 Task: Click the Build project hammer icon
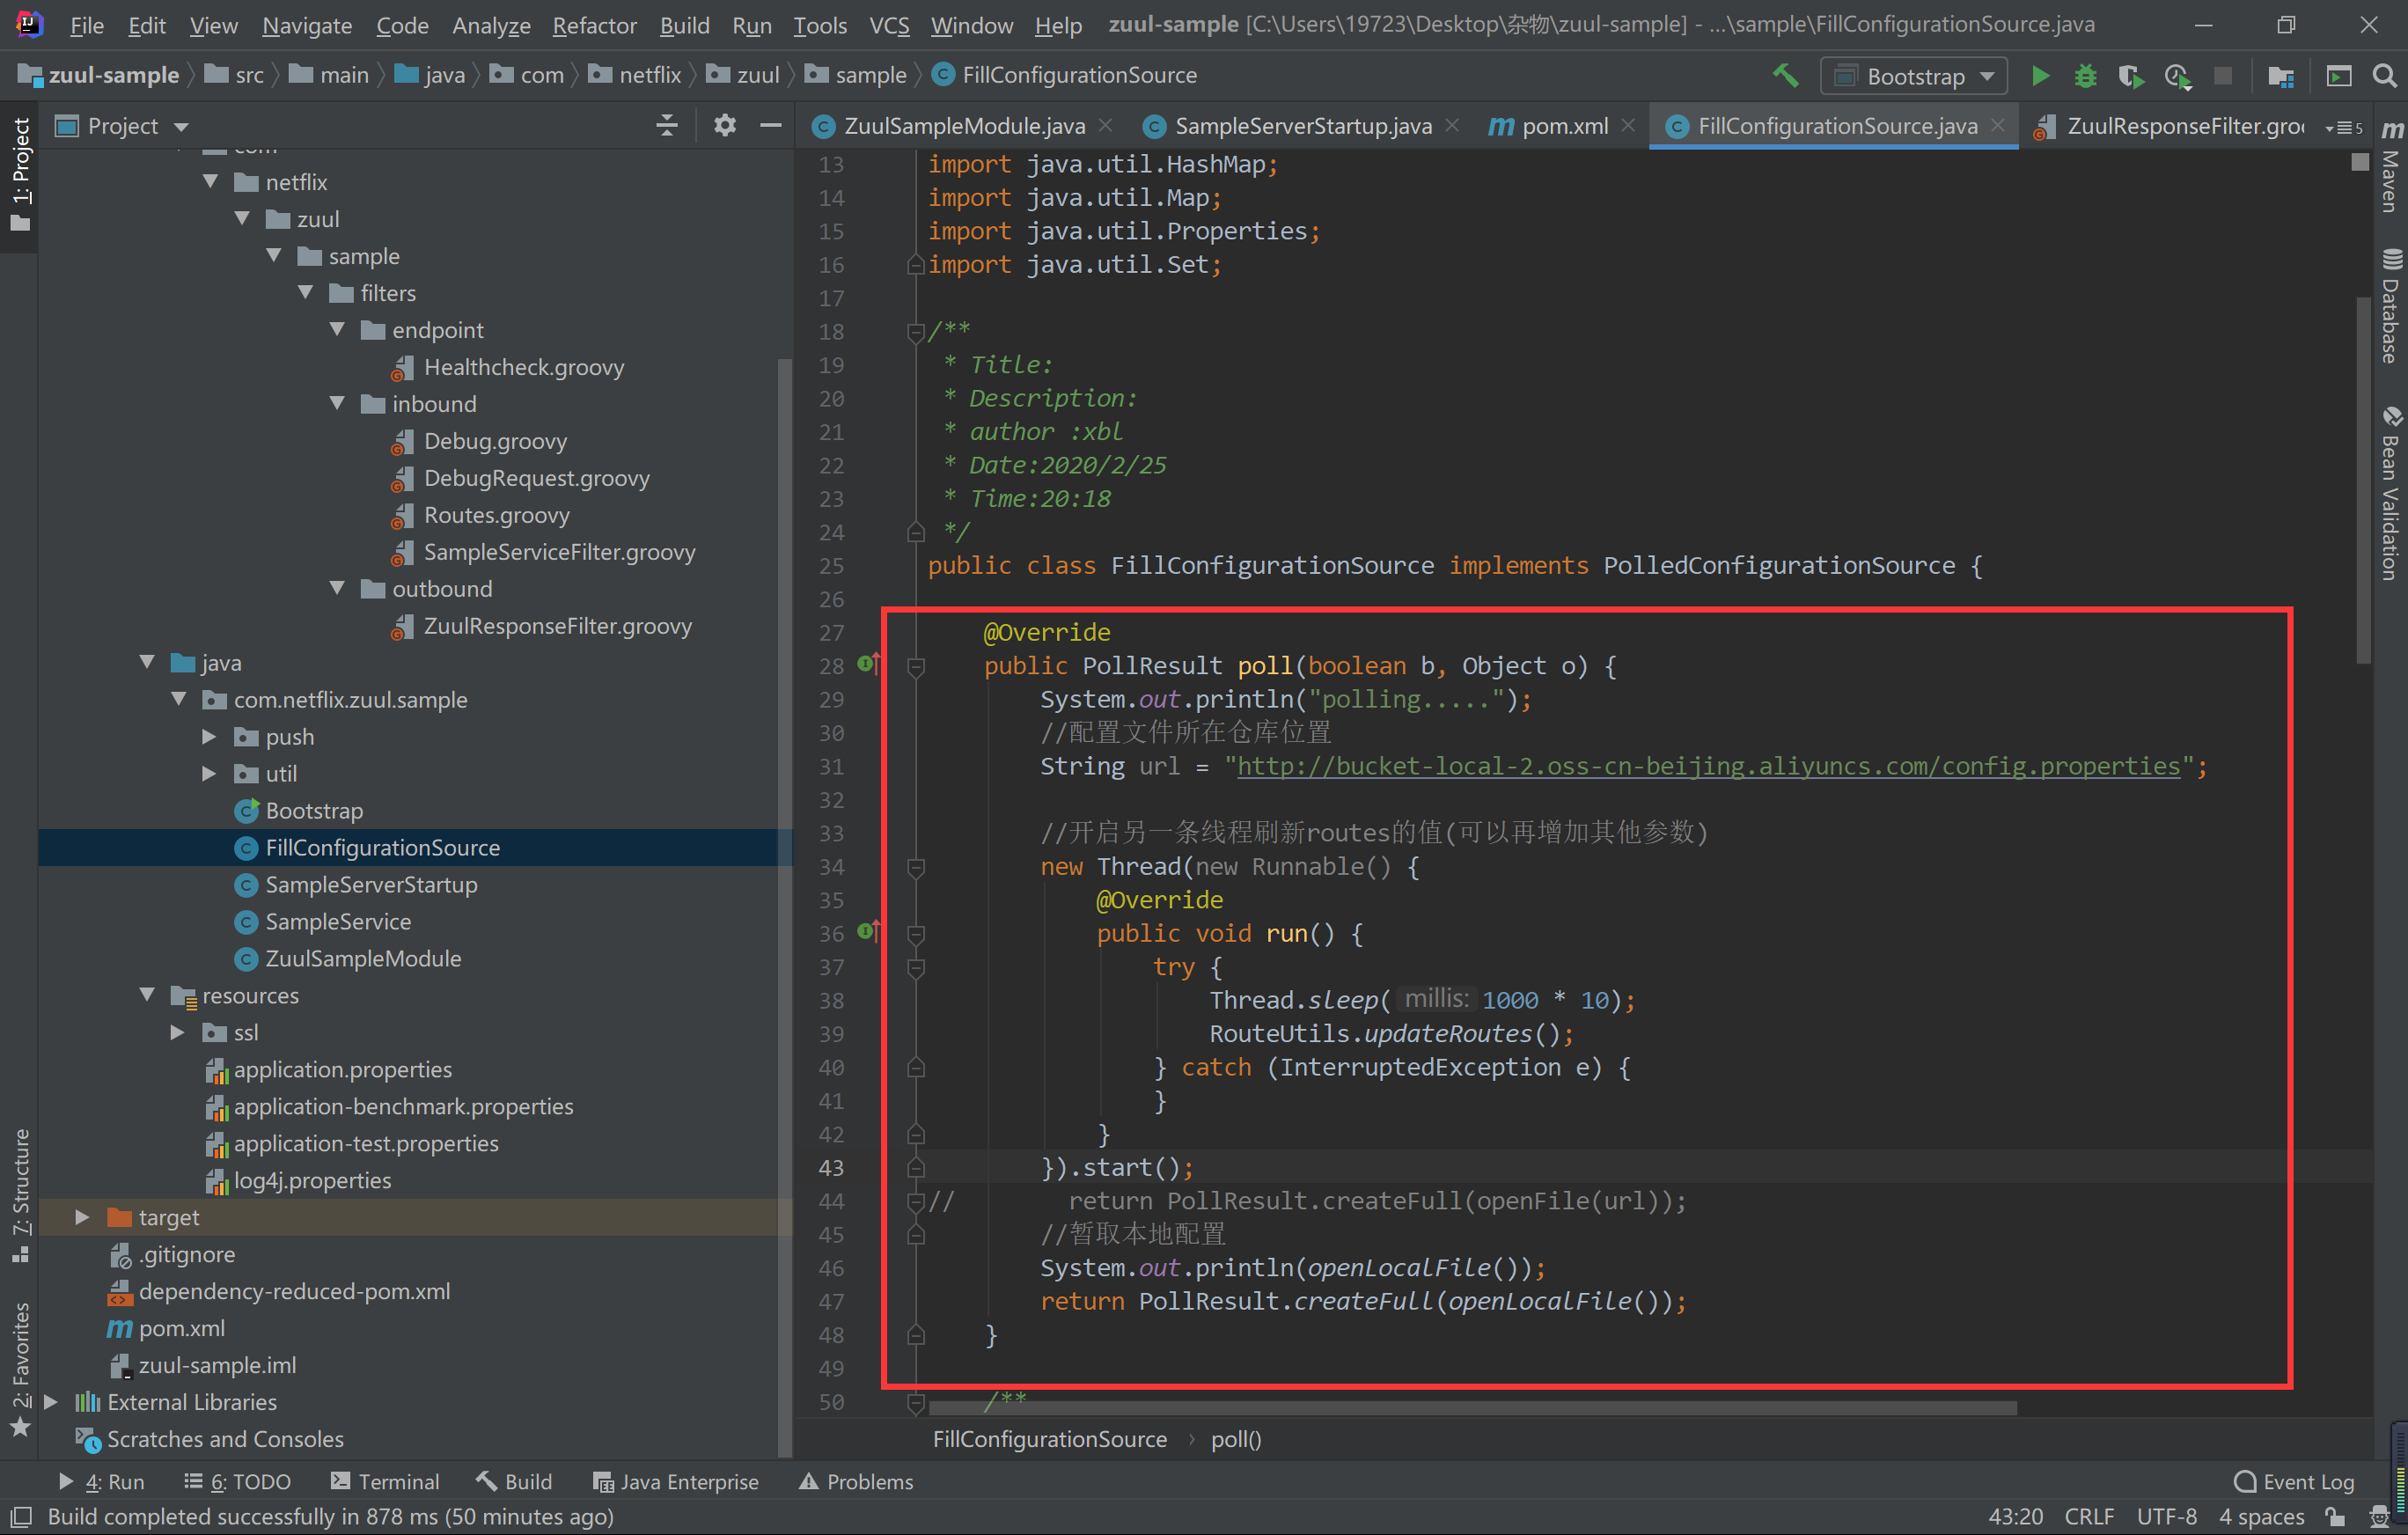pos(1786,75)
